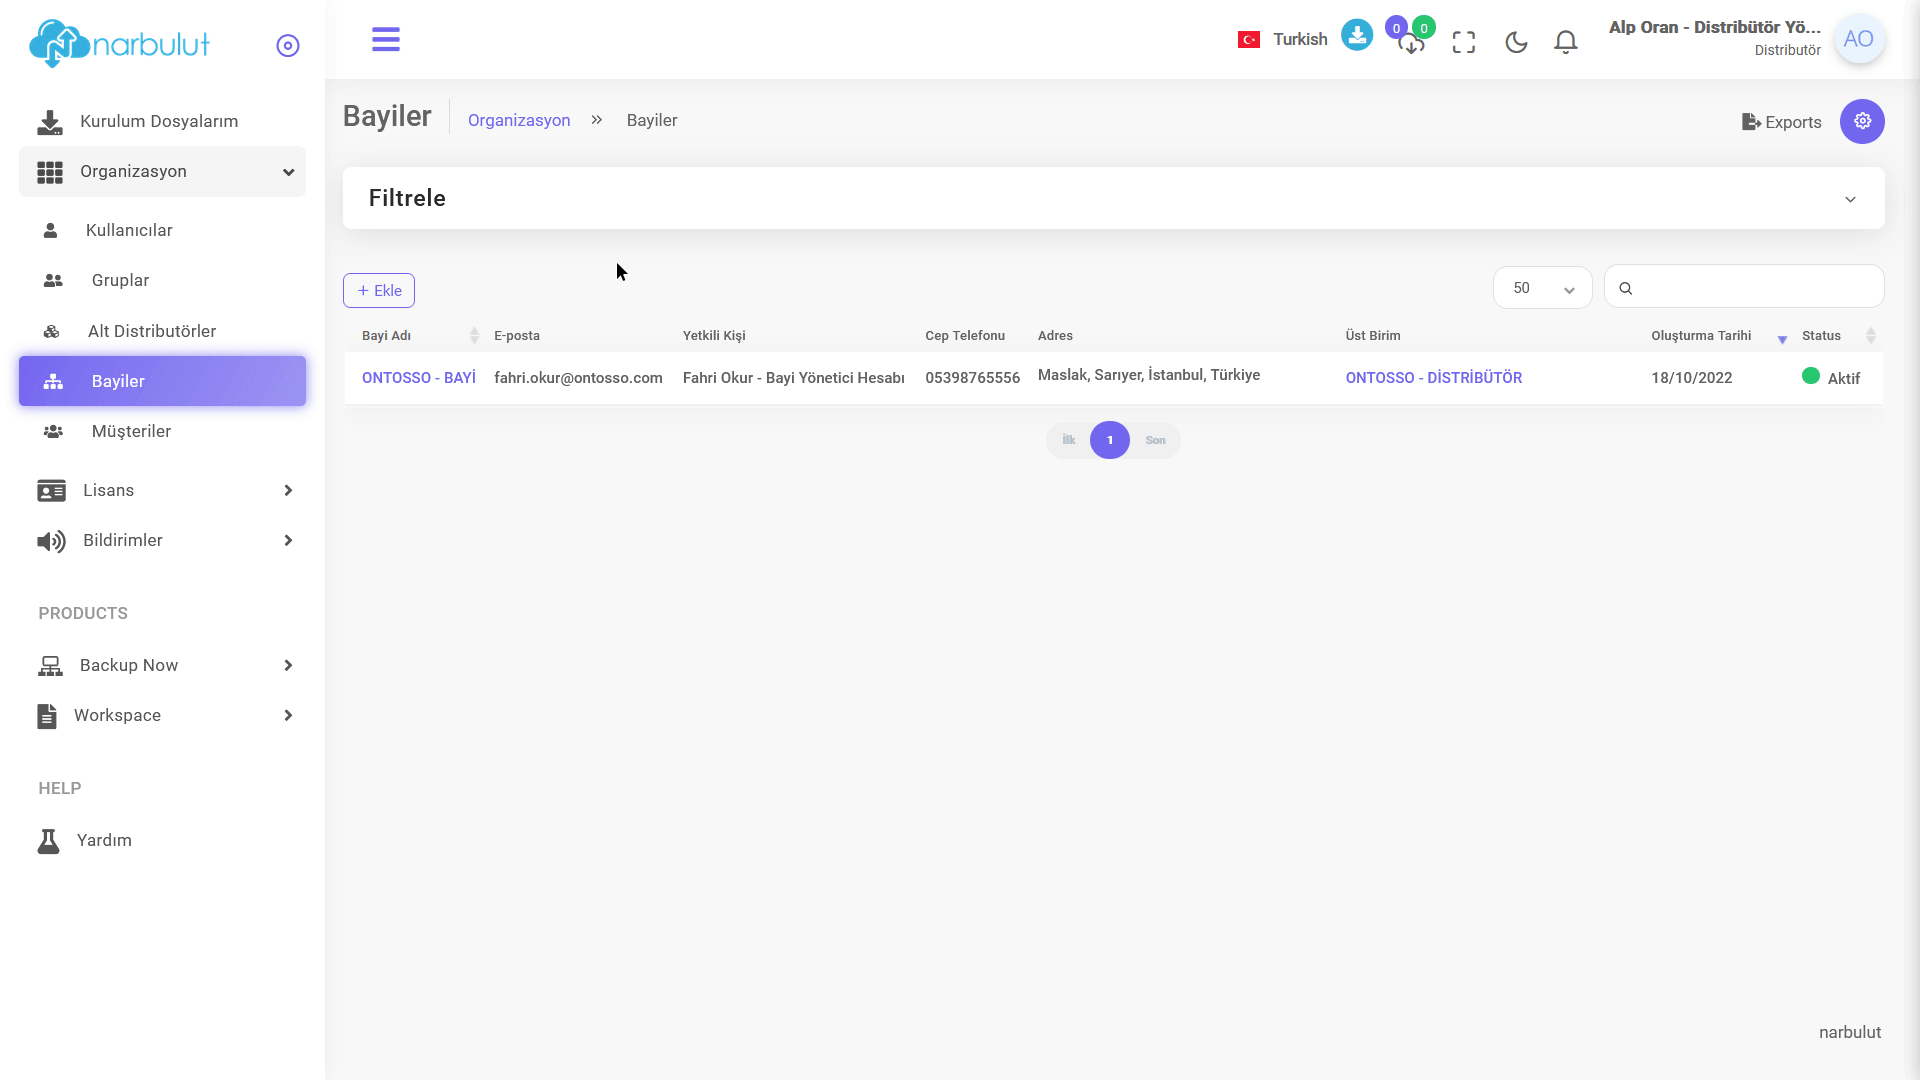Screen dimensions: 1920x1080
Task: Click the Gruplar two-people icon
Action: point(53,281)
